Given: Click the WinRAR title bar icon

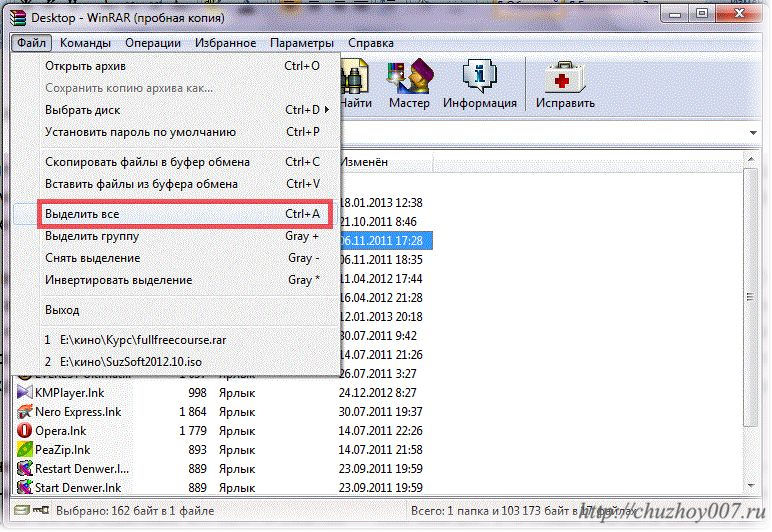Looking at the screenshot, I should pyautogui.click(x=18, y=17).
